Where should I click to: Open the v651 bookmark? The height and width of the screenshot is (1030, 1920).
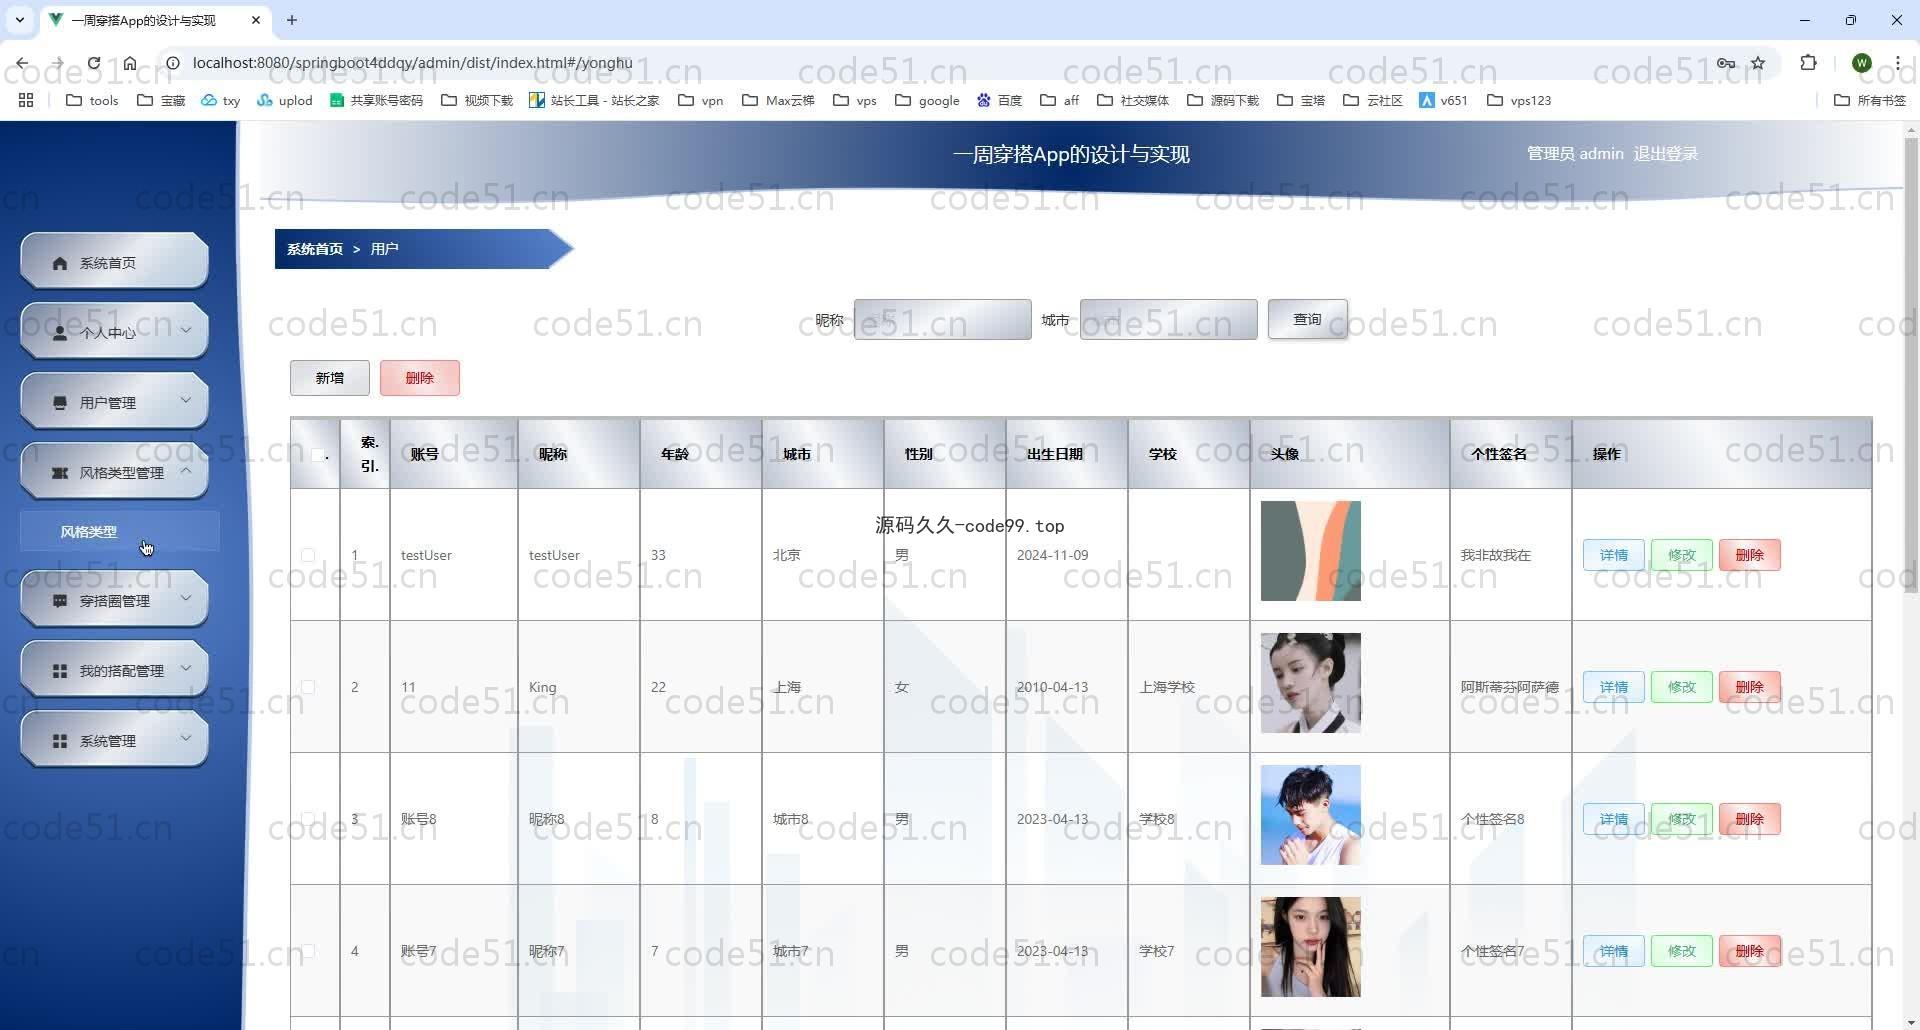(1443, 100)
